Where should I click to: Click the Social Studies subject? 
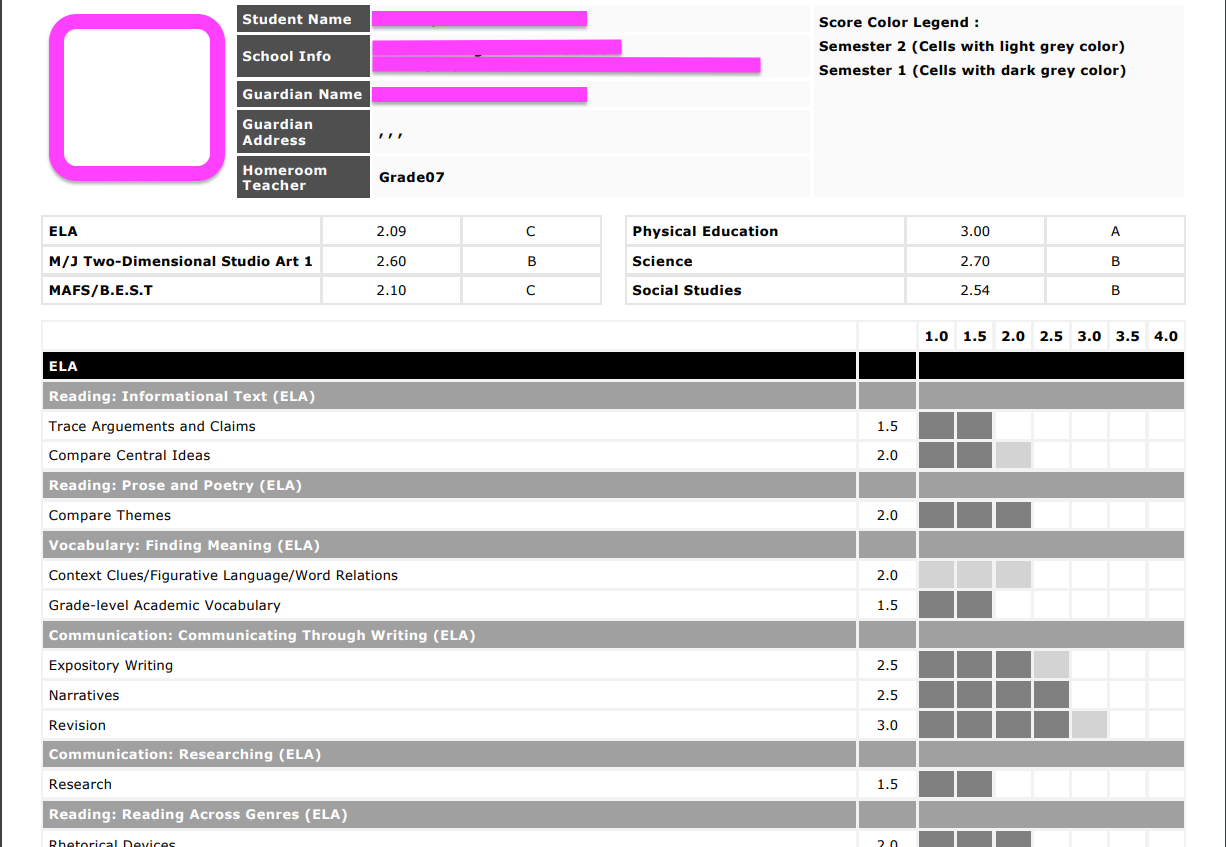coord(687,290)
